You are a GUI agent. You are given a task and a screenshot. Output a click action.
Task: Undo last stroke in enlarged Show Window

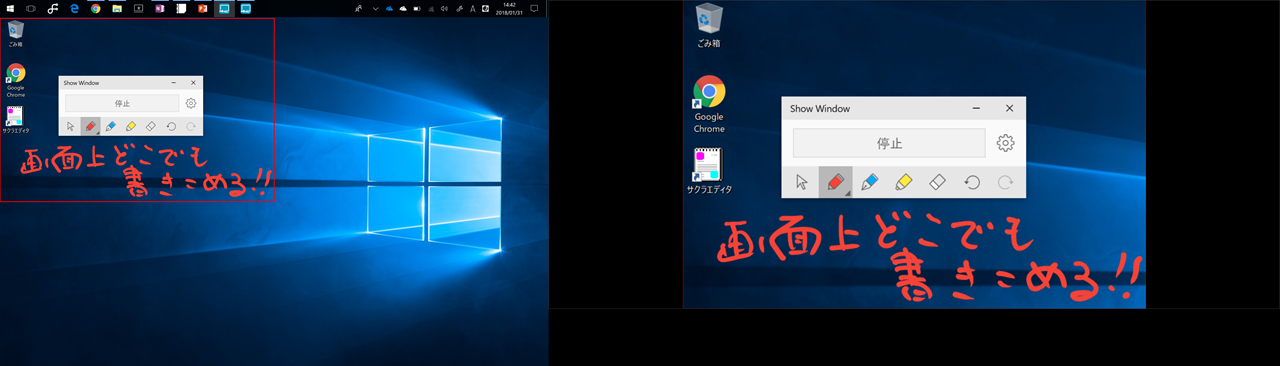coord(971,182)
